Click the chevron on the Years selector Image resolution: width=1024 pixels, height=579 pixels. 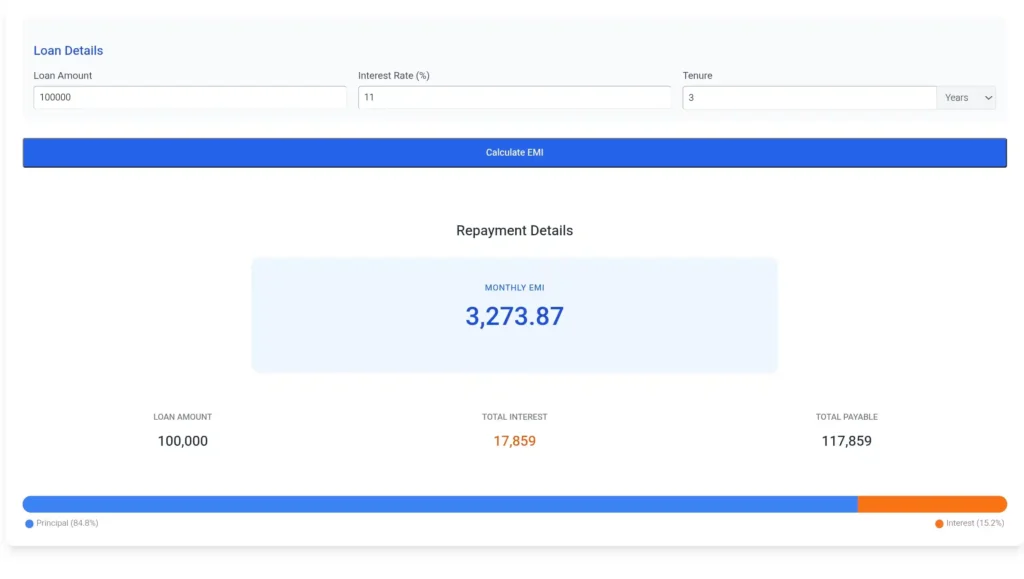point(987,97)
